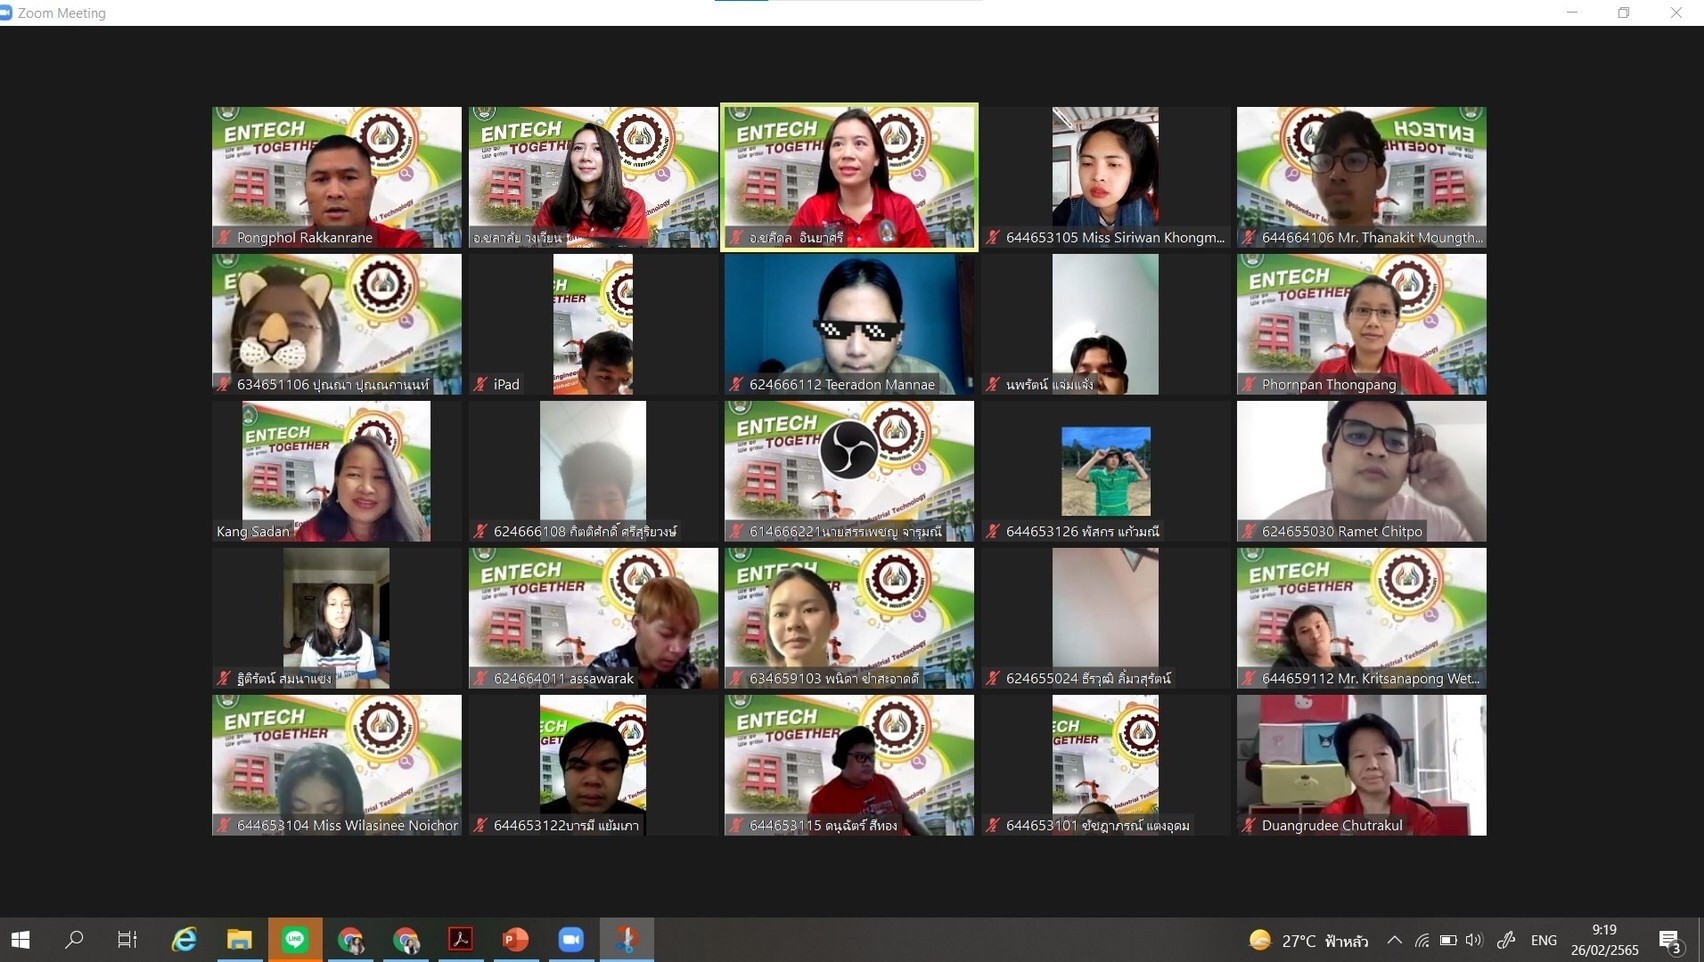Open Task View in taskbar
Screen dimensions: 1704x962
(127, 939)
